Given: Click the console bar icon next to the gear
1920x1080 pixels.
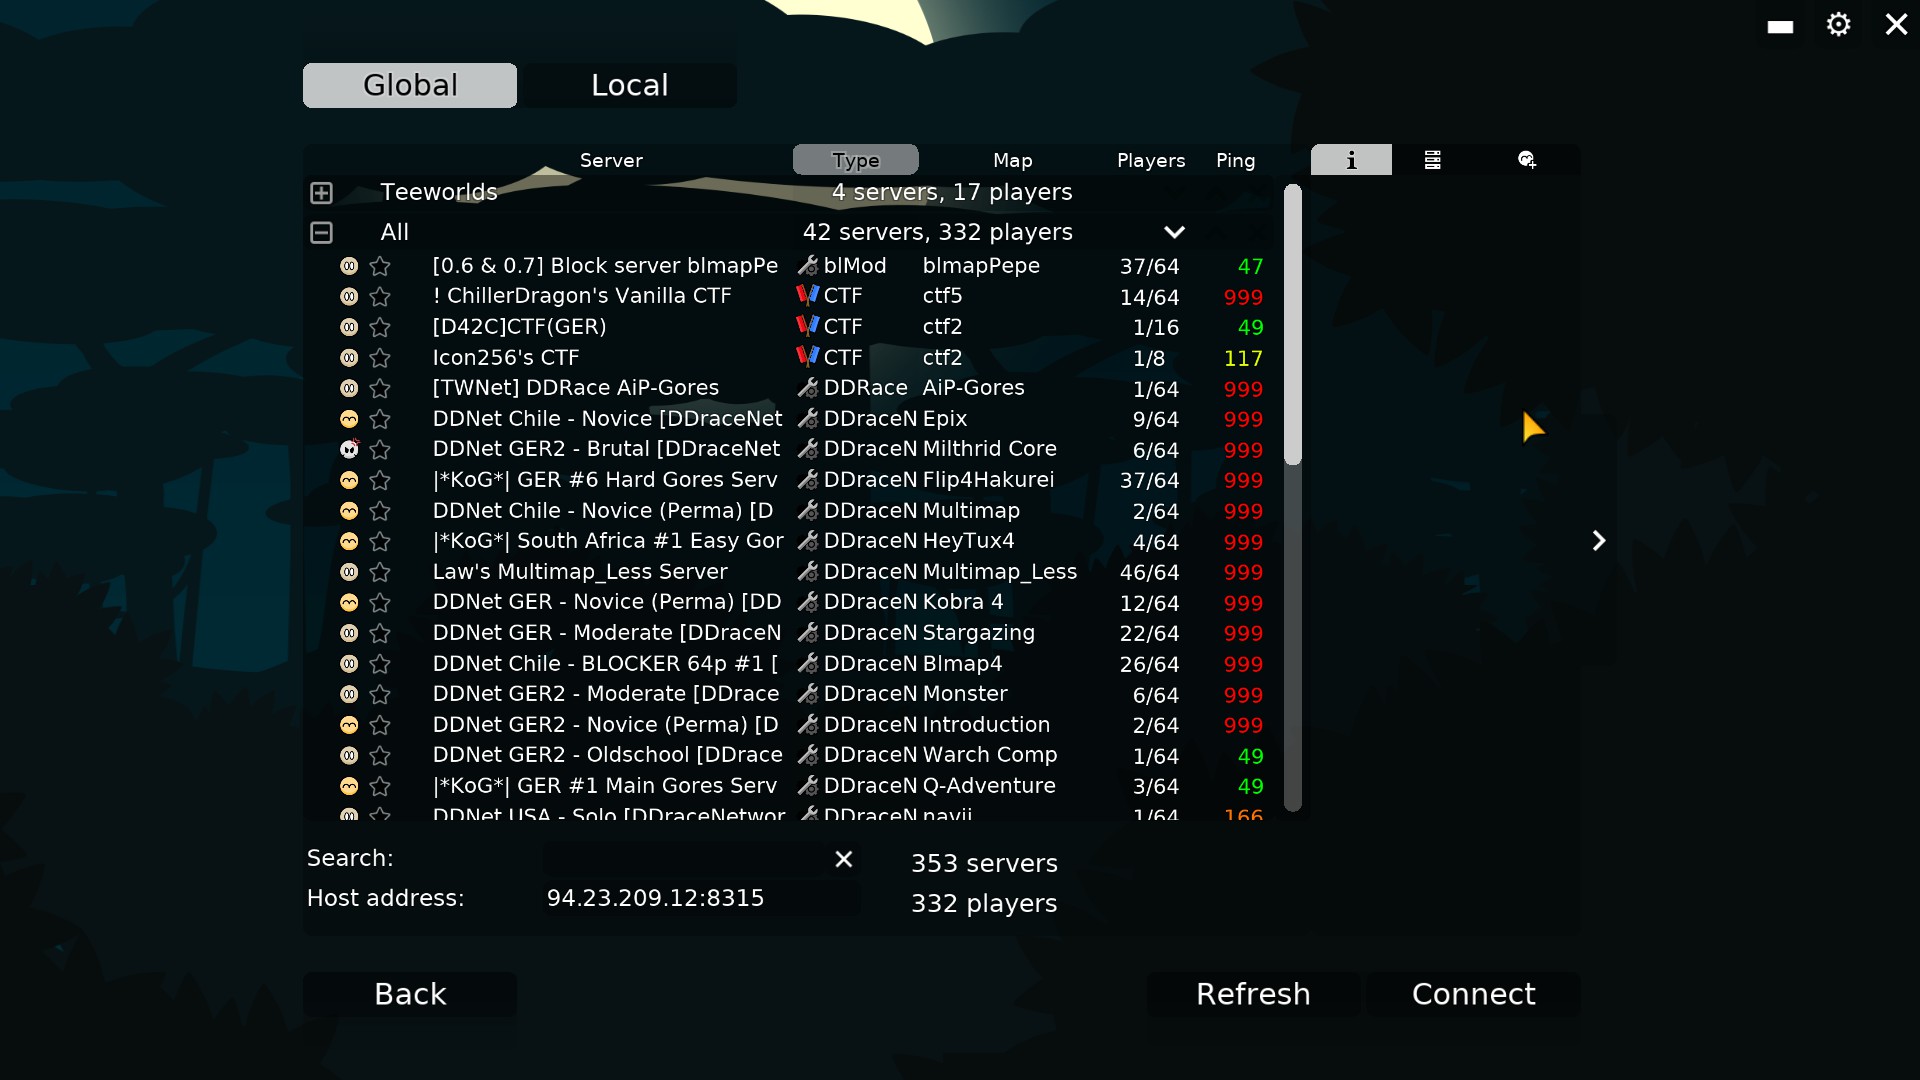Looking at the screenshot, I should point(1780,27).
